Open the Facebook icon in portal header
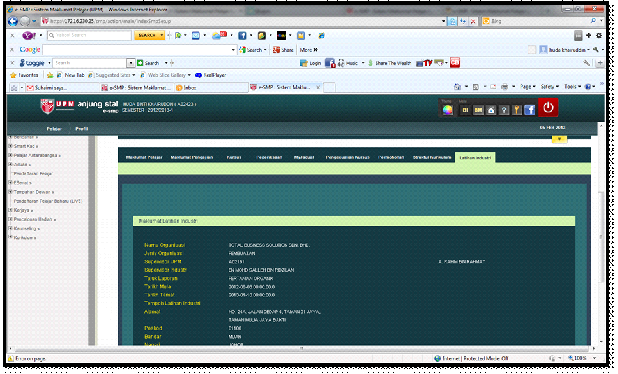Screen dimensions: 618x374 [x=530, y=110]
